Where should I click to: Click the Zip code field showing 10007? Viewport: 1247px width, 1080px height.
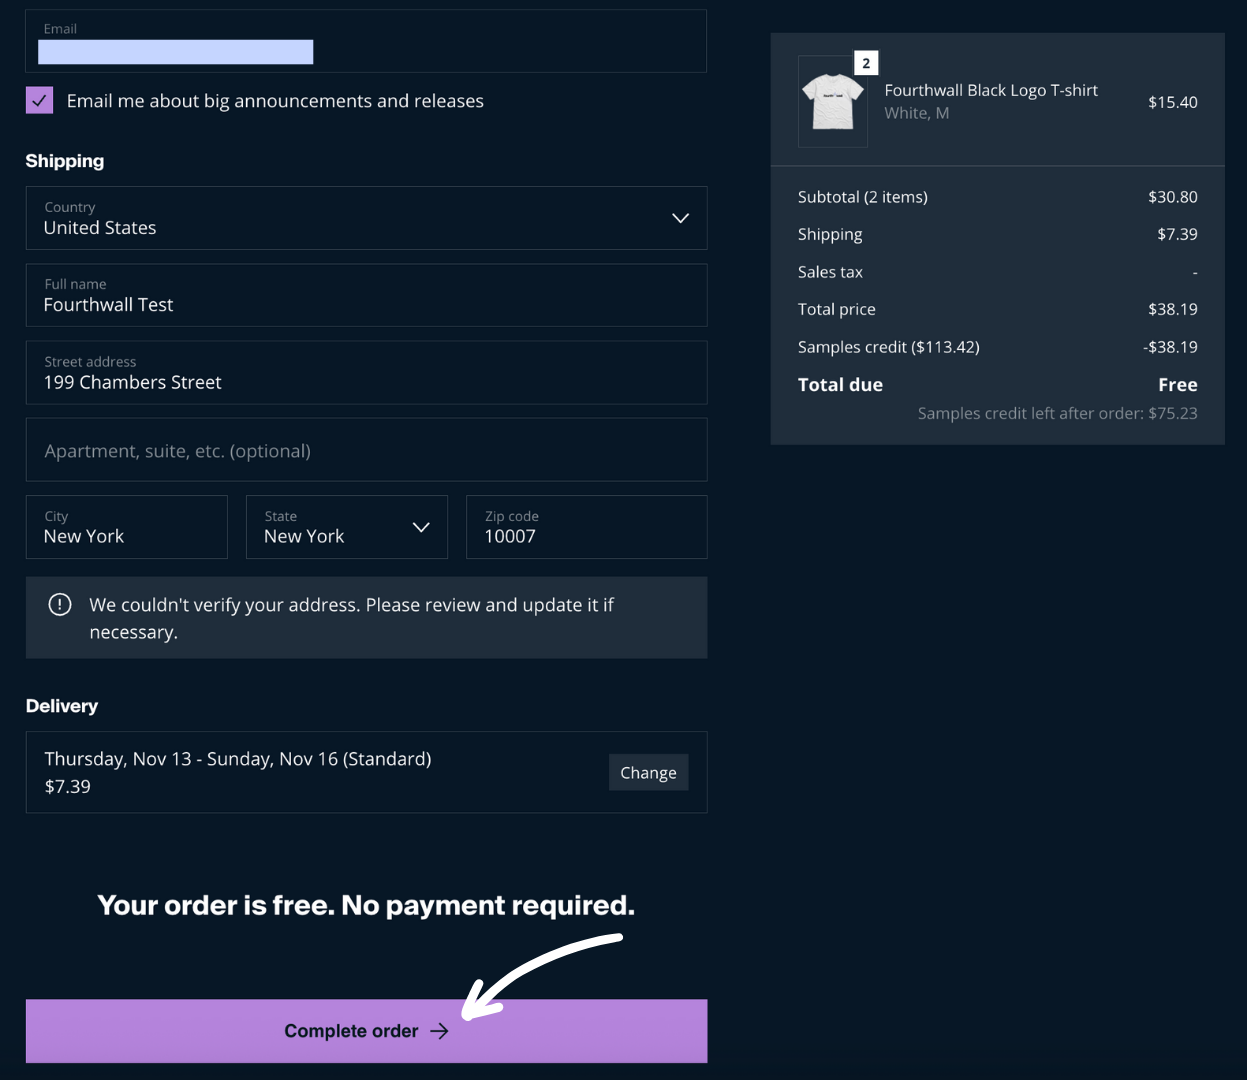click(x=586, y=527)
